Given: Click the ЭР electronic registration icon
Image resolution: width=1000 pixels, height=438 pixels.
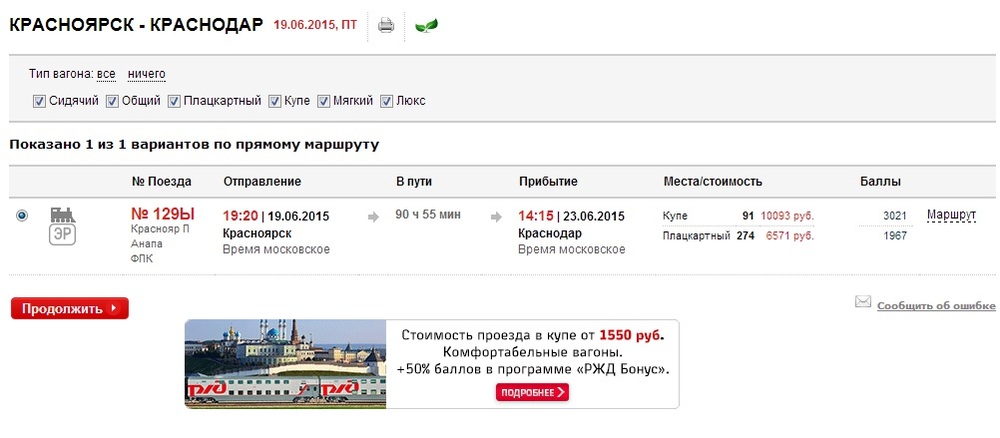Looking at the screenshot, I should click(62, 235).
